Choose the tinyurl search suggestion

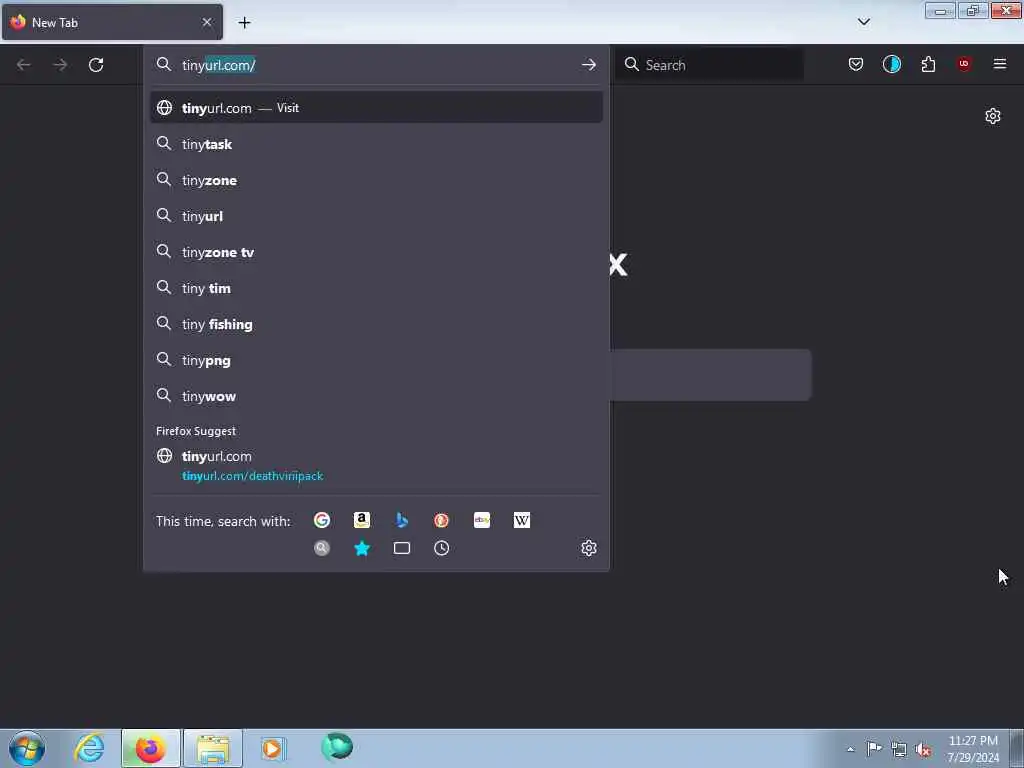click(x=376, y=216)
